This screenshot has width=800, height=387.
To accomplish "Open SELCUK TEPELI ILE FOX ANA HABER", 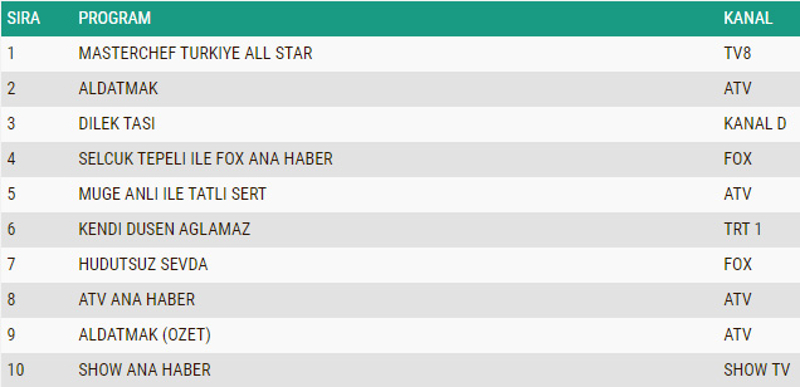I will [206, 159].
